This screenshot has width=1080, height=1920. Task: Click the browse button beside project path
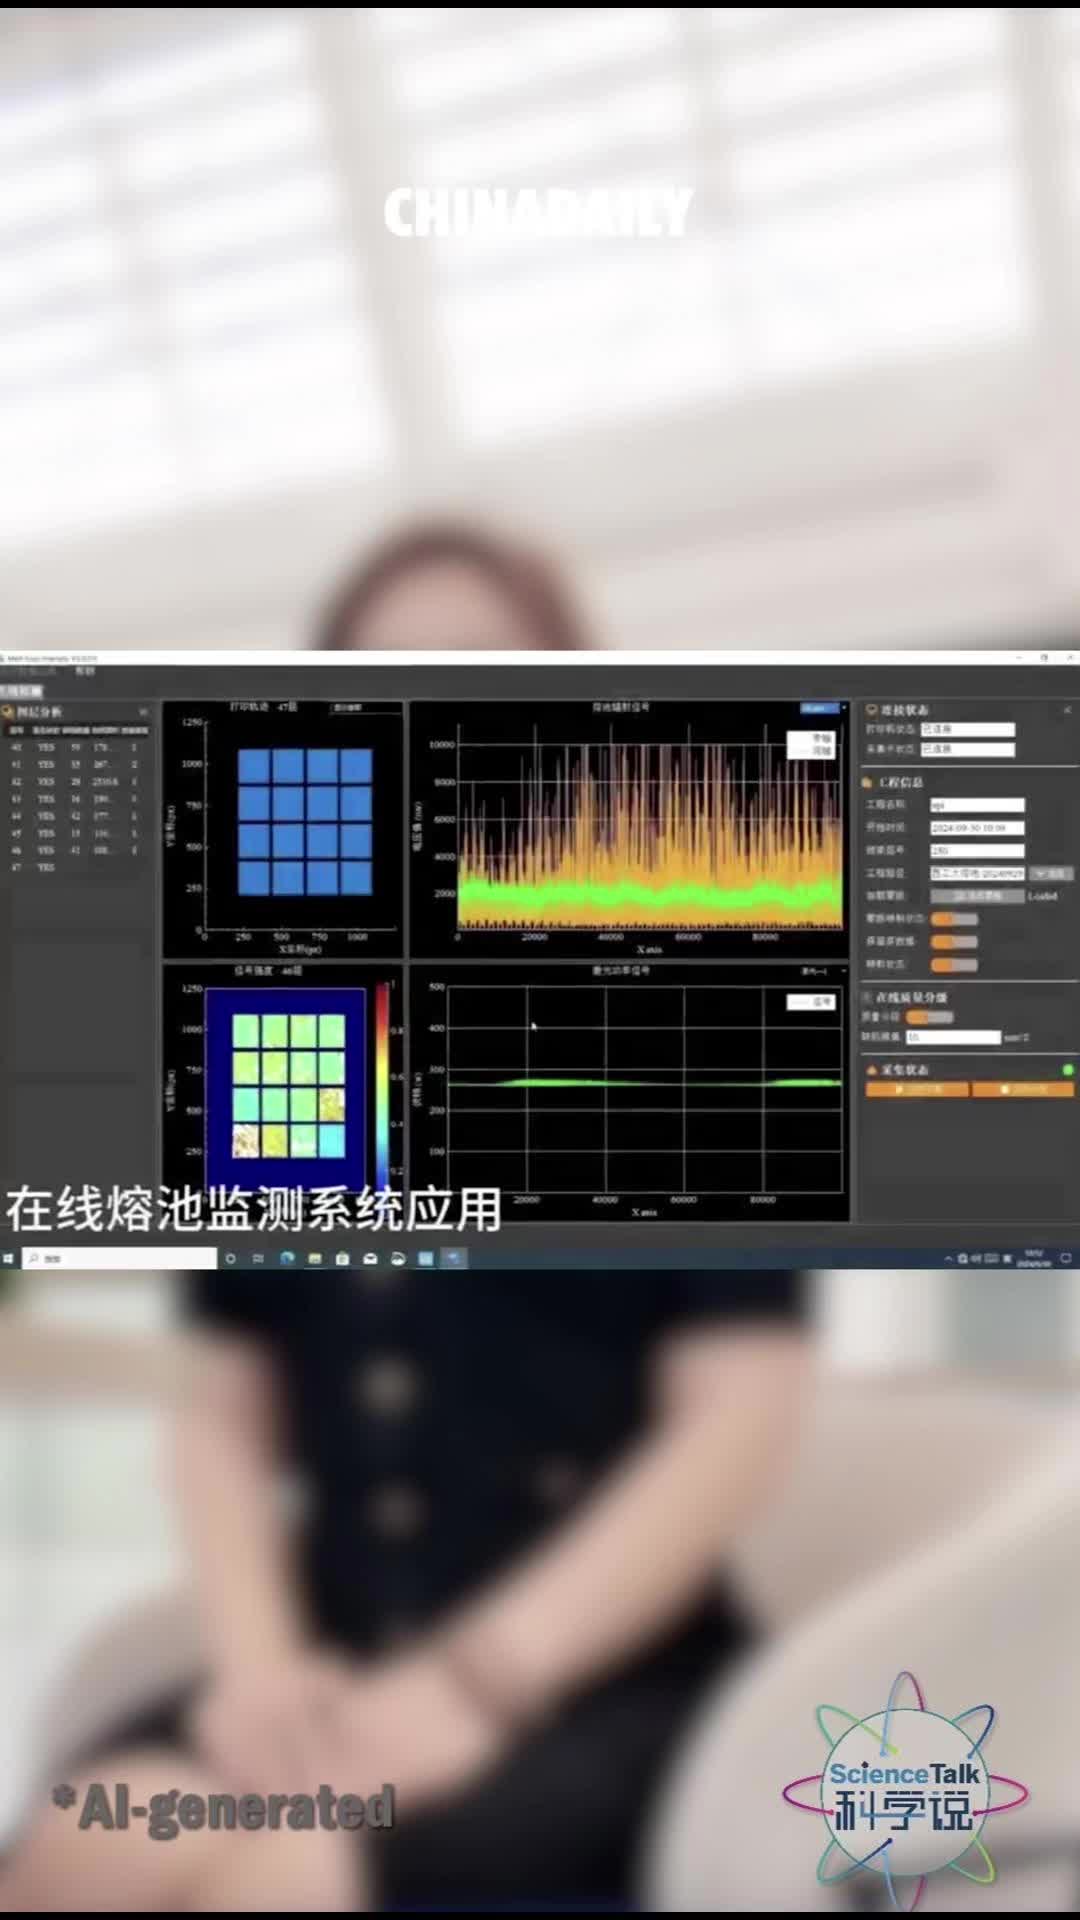coord(1051,873)
